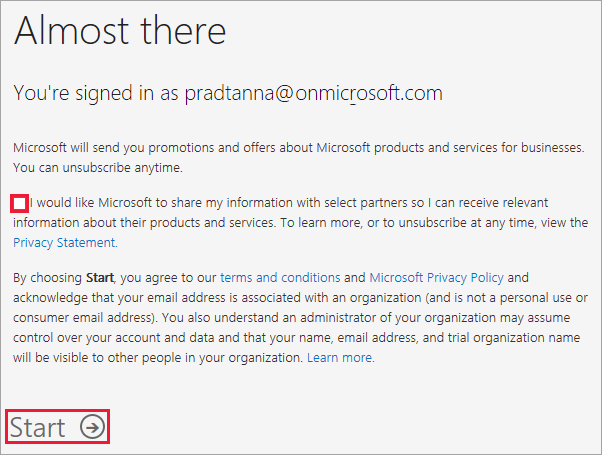Click the "Microsoft will send you promotions" line

(x=299, y=148)
